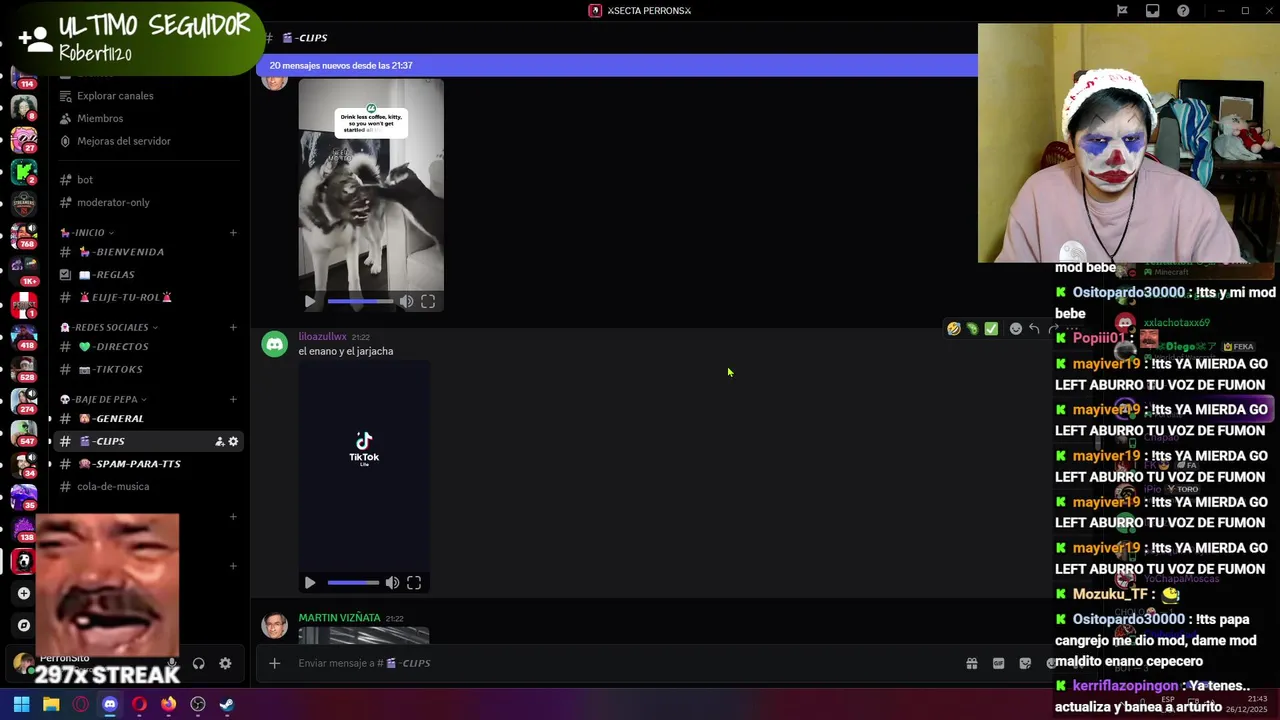Collapse the -REDES SOCIALES category
Viewport: 1280px width, 720px height.
(109, 327)
